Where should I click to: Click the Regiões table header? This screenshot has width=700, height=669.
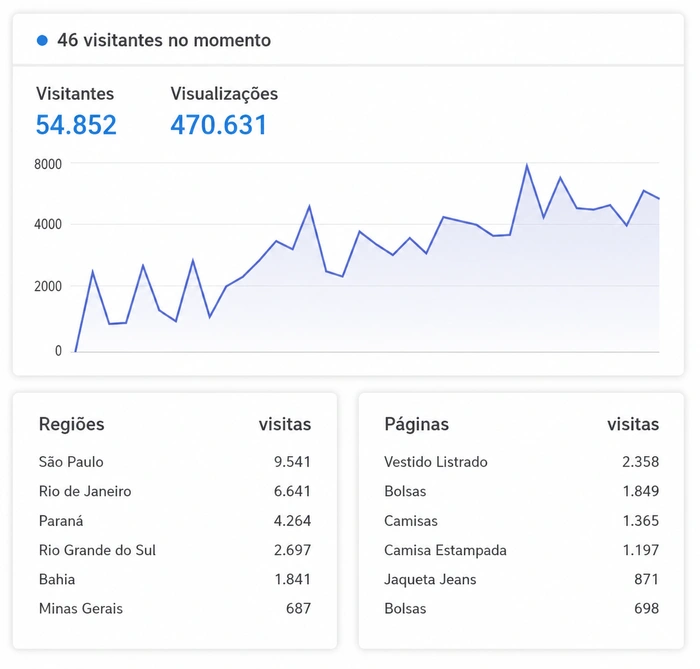(71, 424)
